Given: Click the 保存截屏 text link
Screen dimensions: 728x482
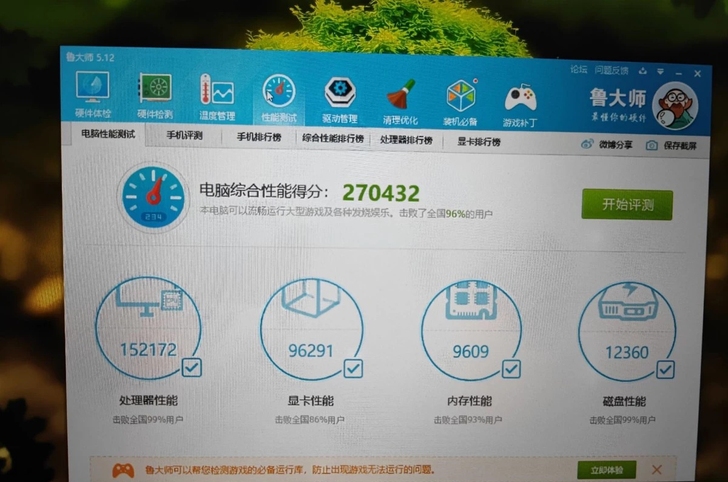Looking at the screenshot, I should (680, 146).
